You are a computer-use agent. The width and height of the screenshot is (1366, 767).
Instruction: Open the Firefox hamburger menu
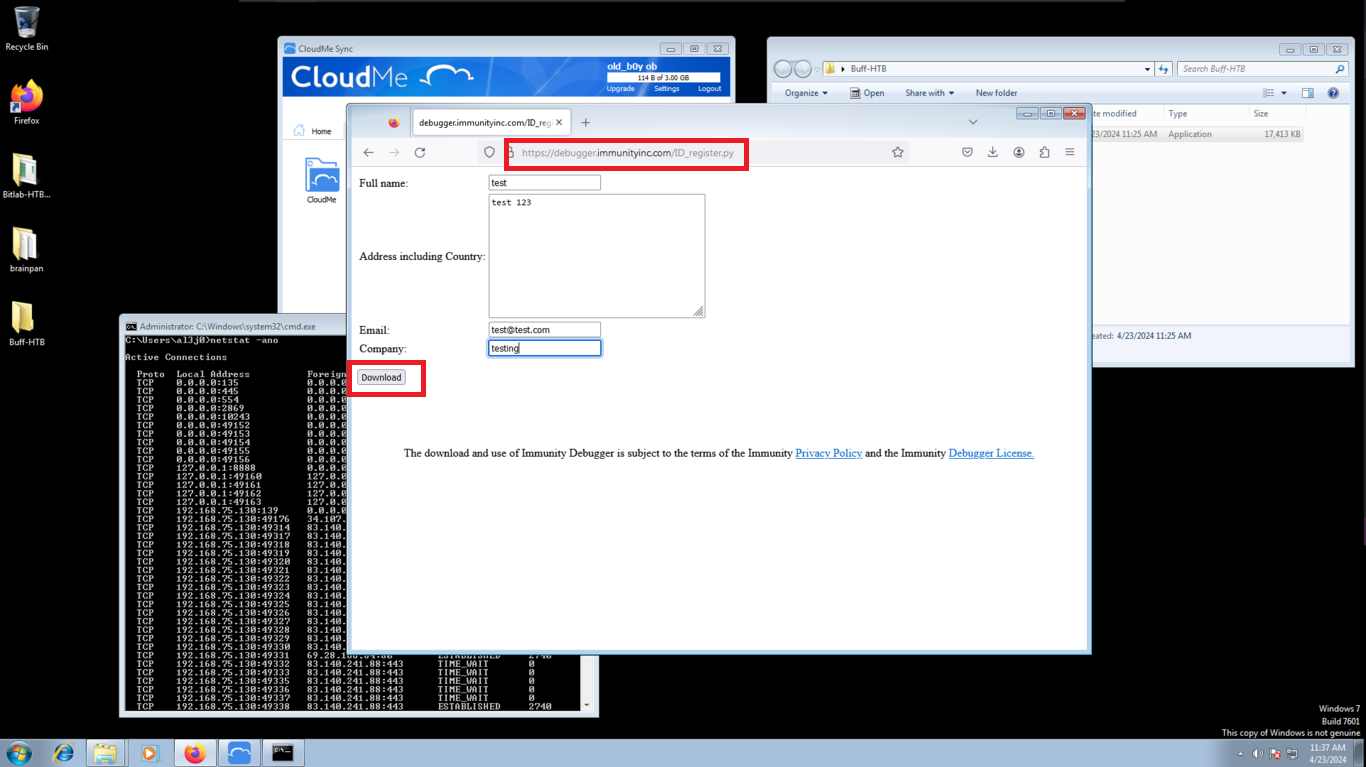click(x=1070, y=152)
